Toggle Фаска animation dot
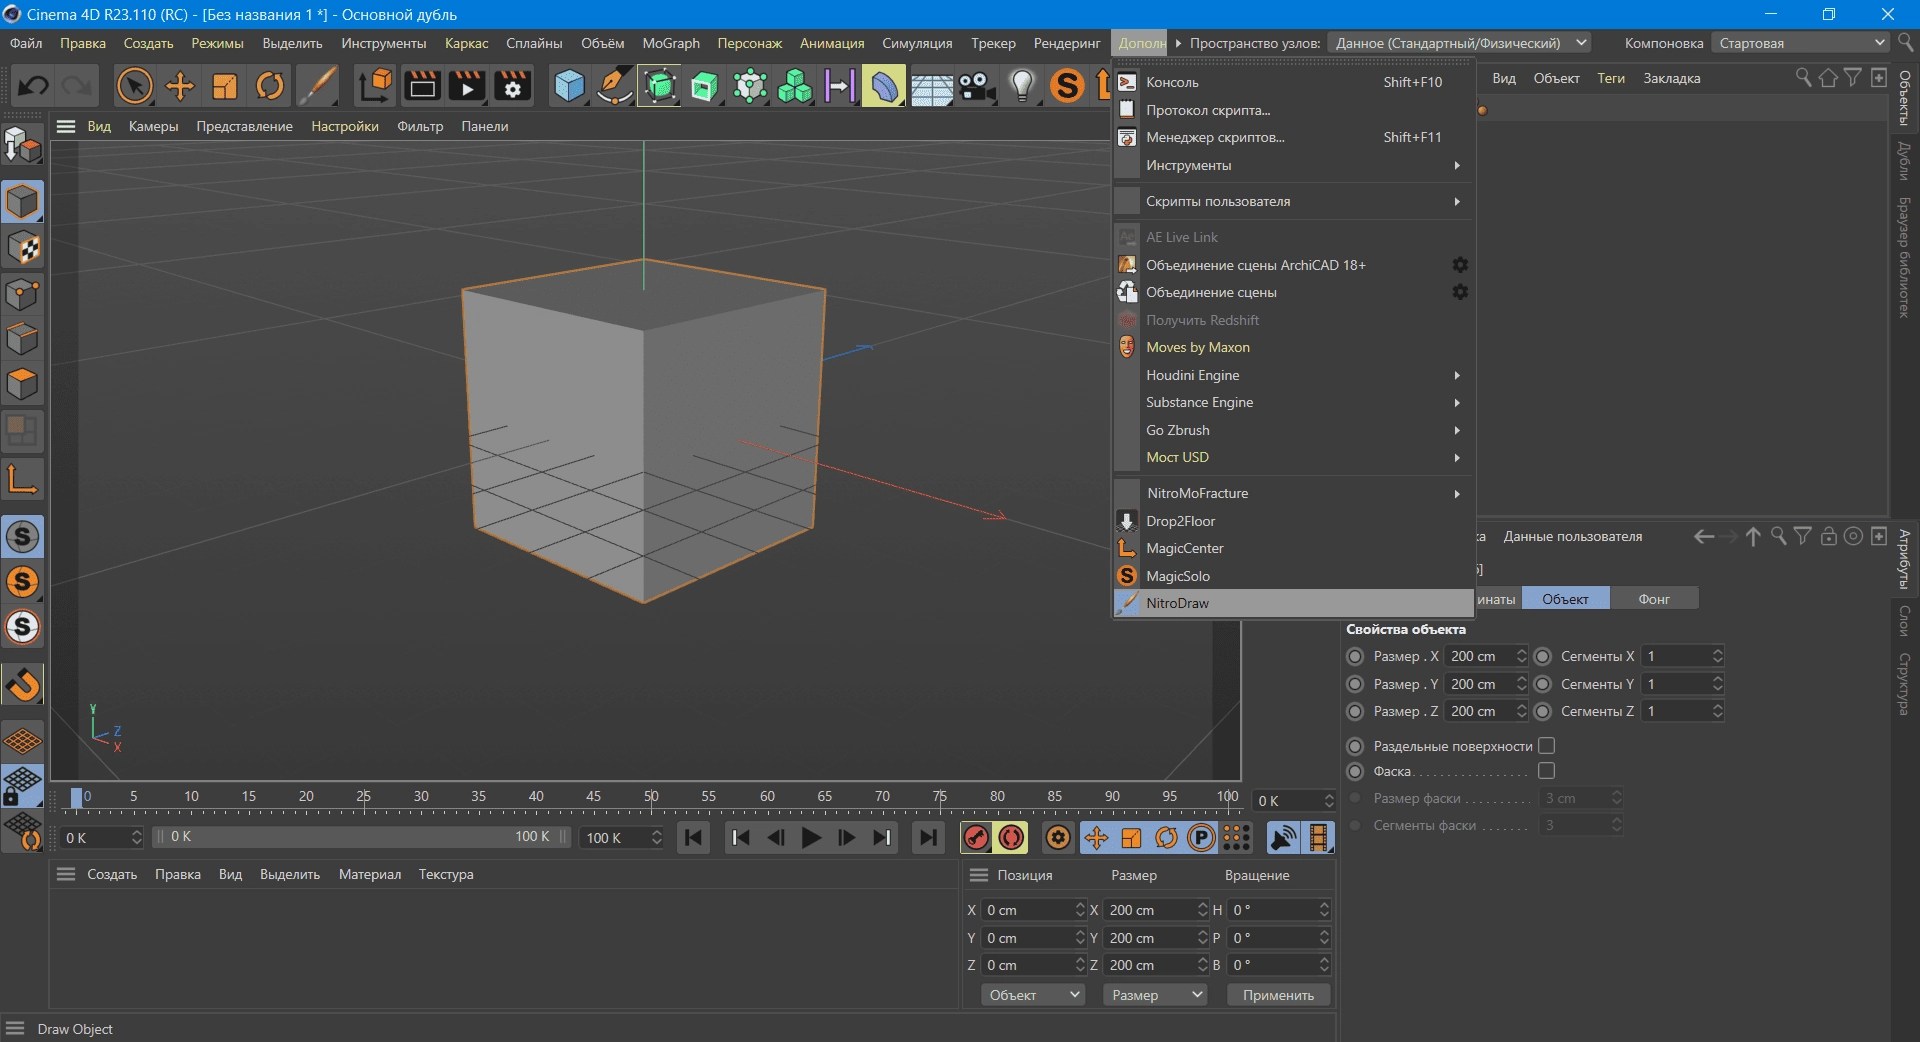The height and width of the screenshot is (1042, 1920). point(1355,771)
